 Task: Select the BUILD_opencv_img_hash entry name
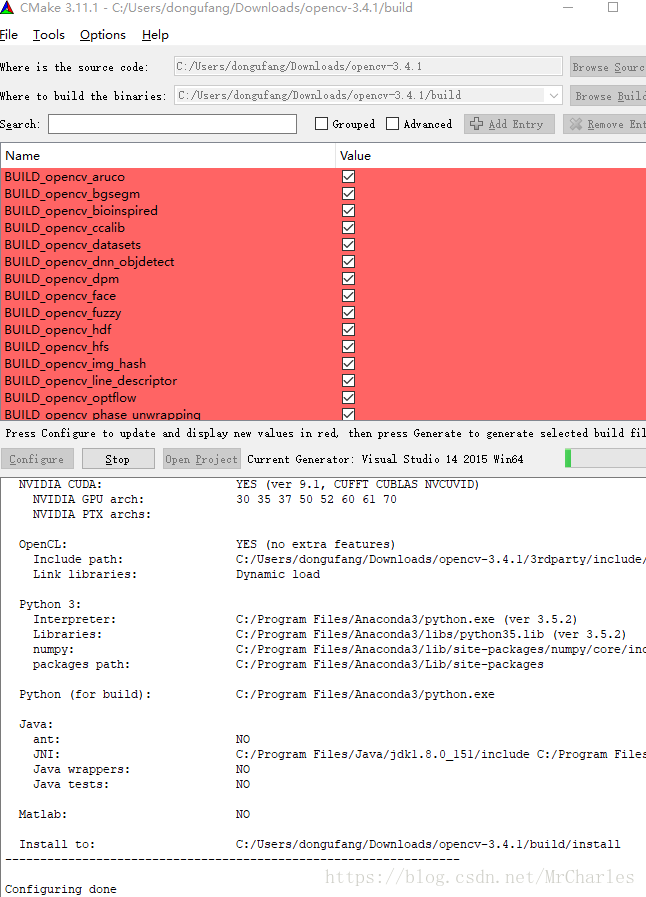tap(76, 364)
